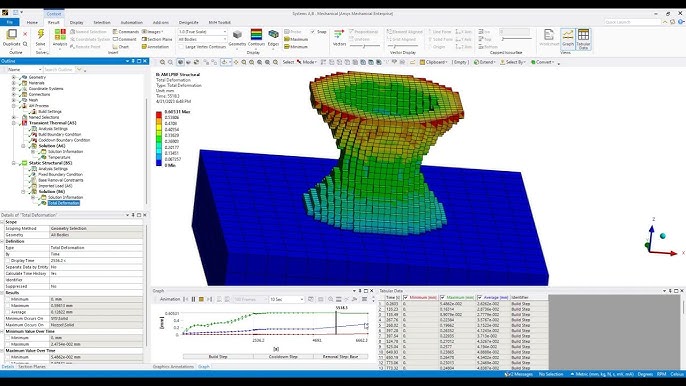
Task: Toggle the Snap checkbox
Action: (313, 32)
